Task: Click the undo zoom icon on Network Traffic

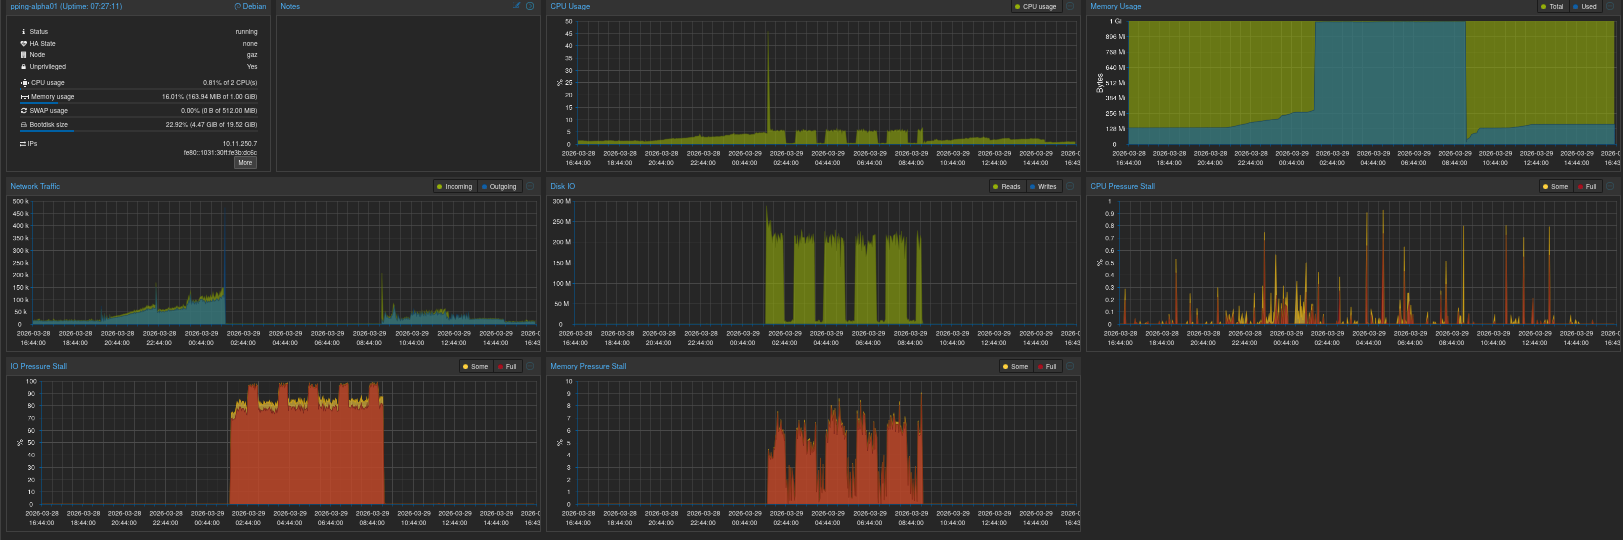Action: coord(530,186)
